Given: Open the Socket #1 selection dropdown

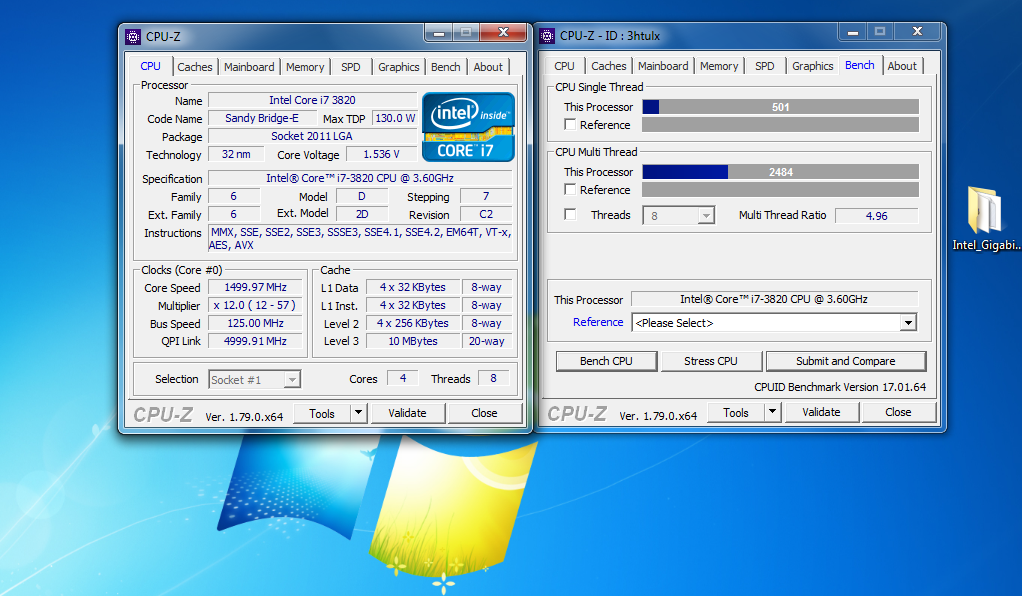Looking at the screenshot, I should pyautogui.click(x=255, y=380).
